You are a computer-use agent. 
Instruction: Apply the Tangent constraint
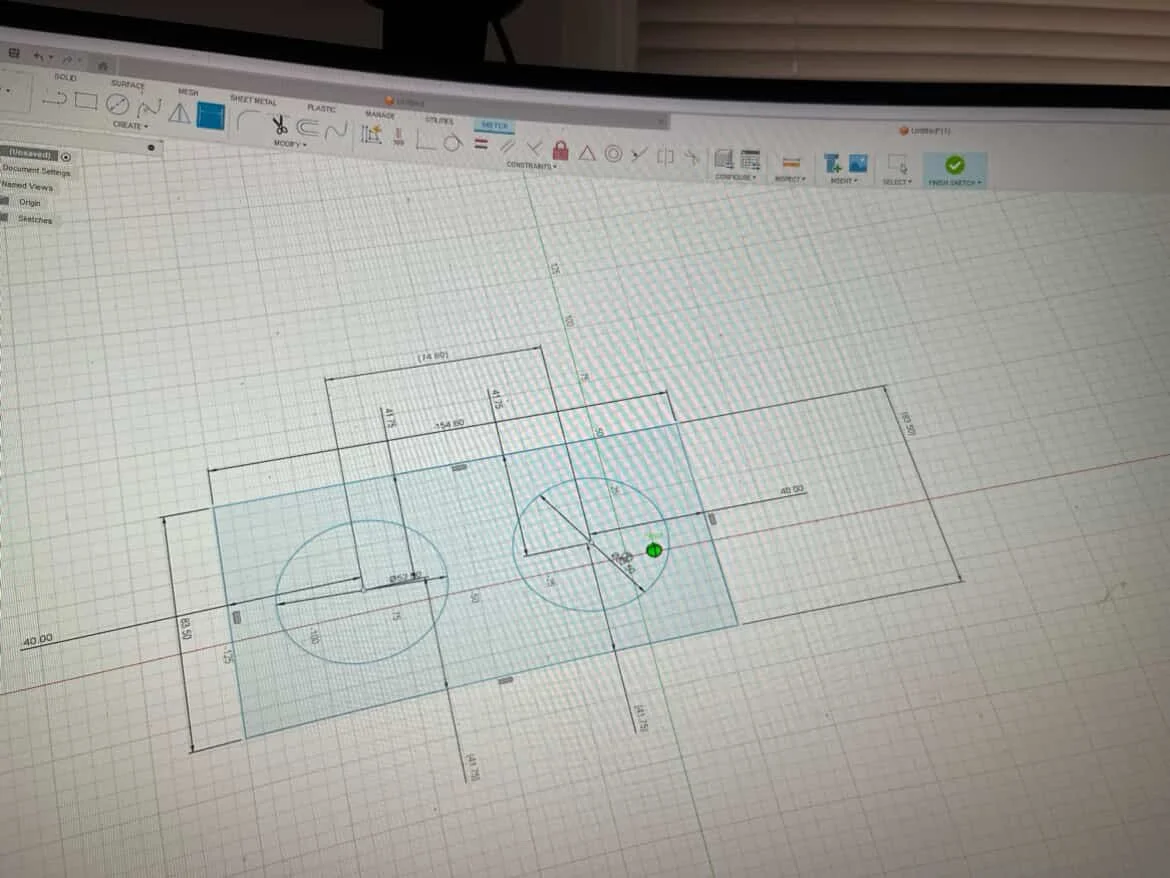452,142
